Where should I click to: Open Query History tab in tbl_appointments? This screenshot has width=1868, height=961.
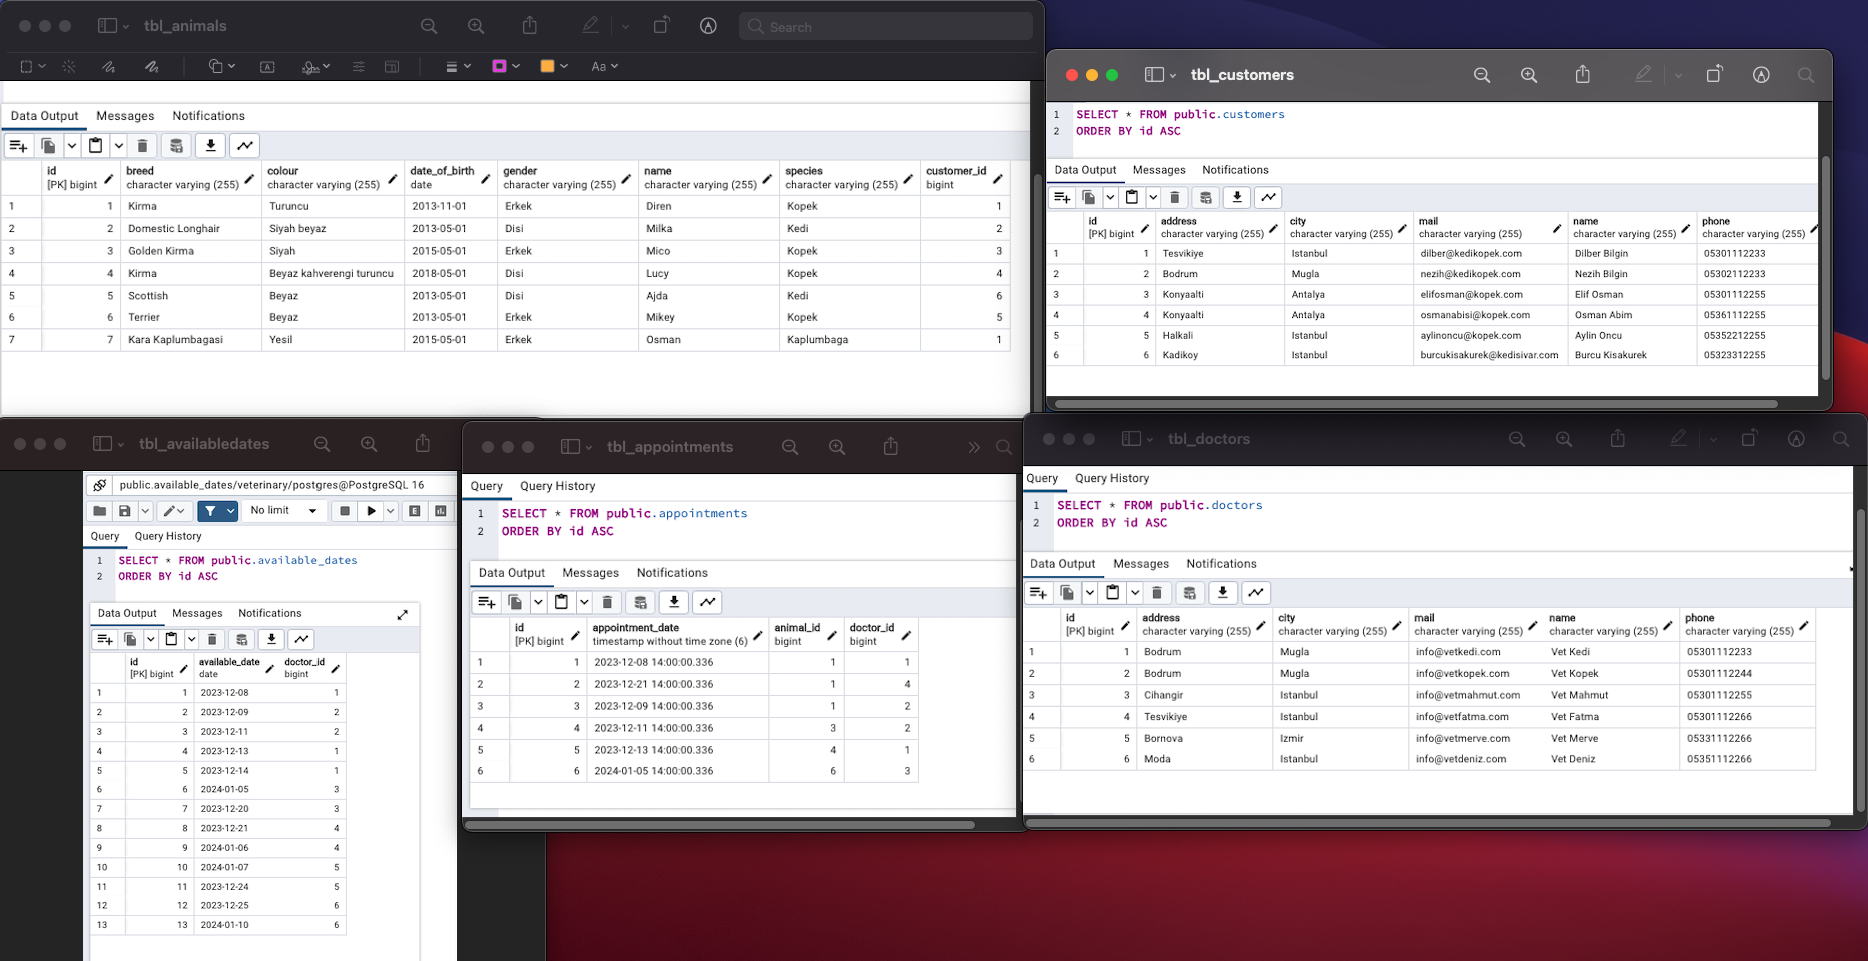(x=557, y=486)
